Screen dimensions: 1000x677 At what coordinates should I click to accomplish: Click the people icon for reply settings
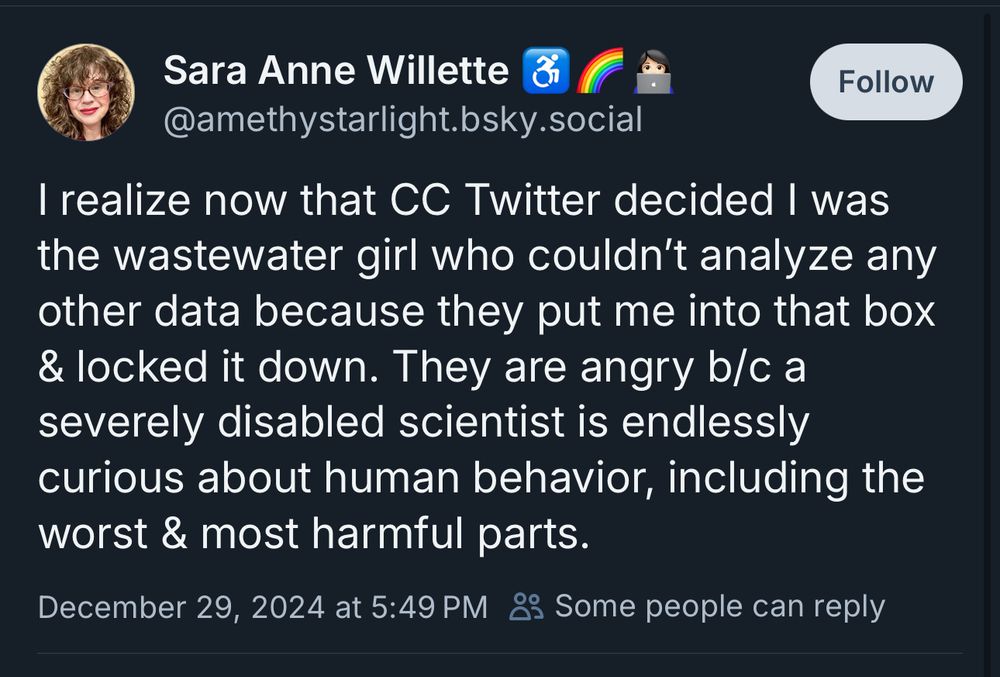[x=526, y=606]
